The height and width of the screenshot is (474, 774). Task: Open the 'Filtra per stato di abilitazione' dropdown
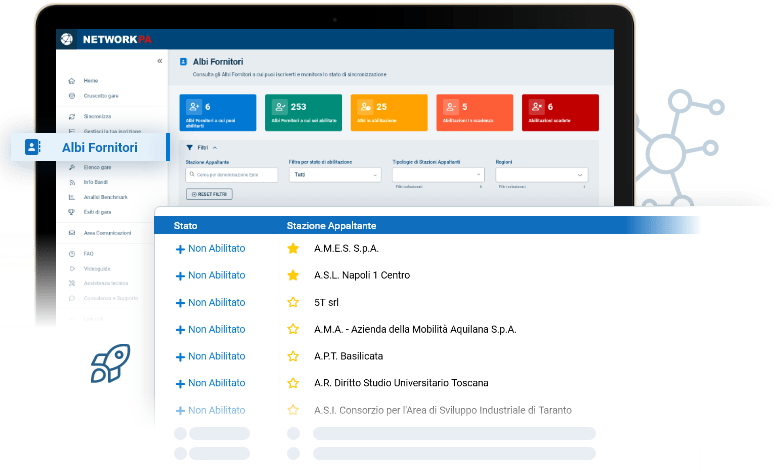coord(335,175)
